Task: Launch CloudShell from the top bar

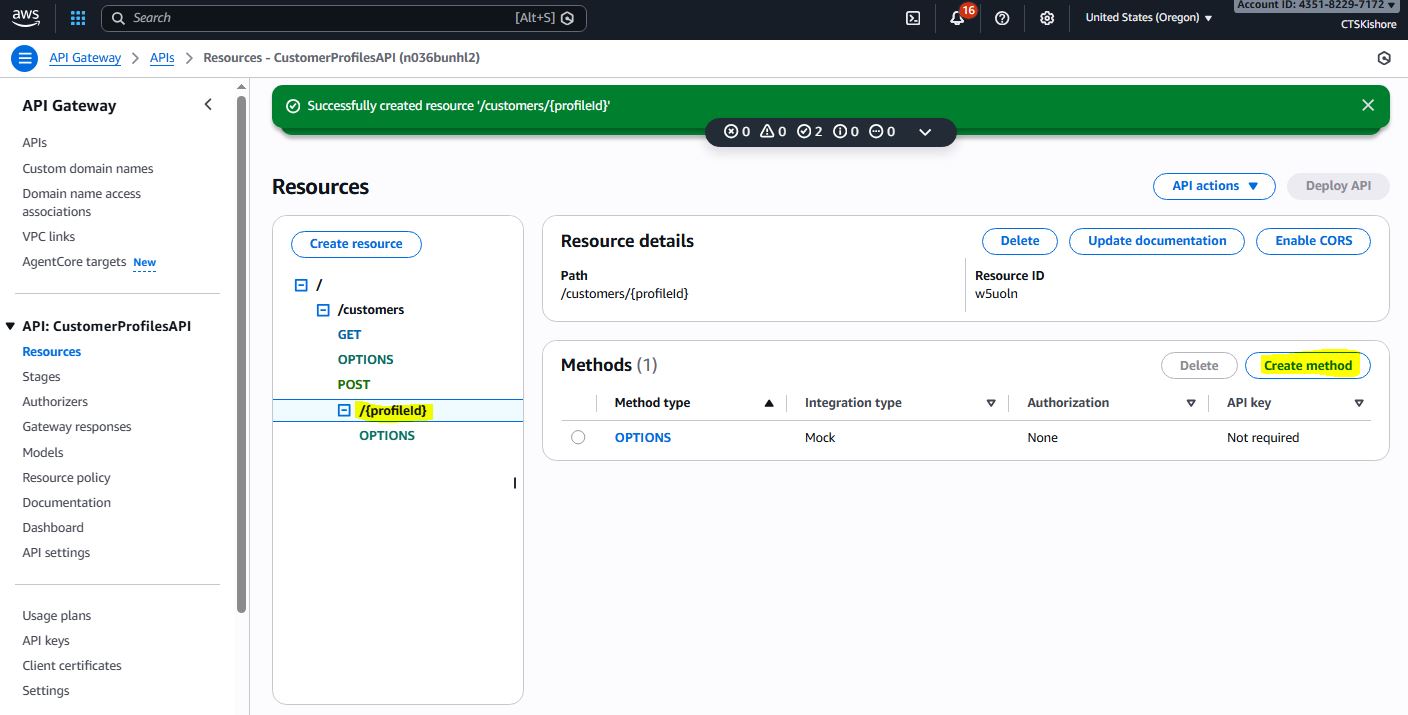Action: [912, 18]
